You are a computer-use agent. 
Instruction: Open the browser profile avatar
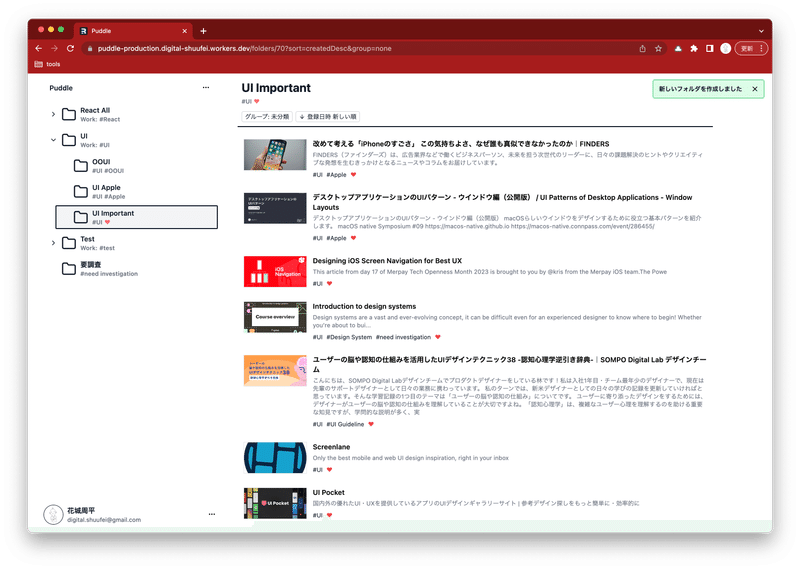(x=726, y=48)
